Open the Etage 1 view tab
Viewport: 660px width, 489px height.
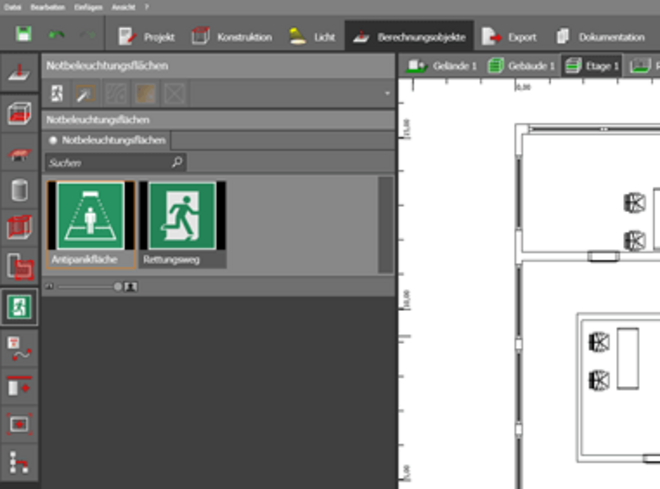click(x=592, y=67)
